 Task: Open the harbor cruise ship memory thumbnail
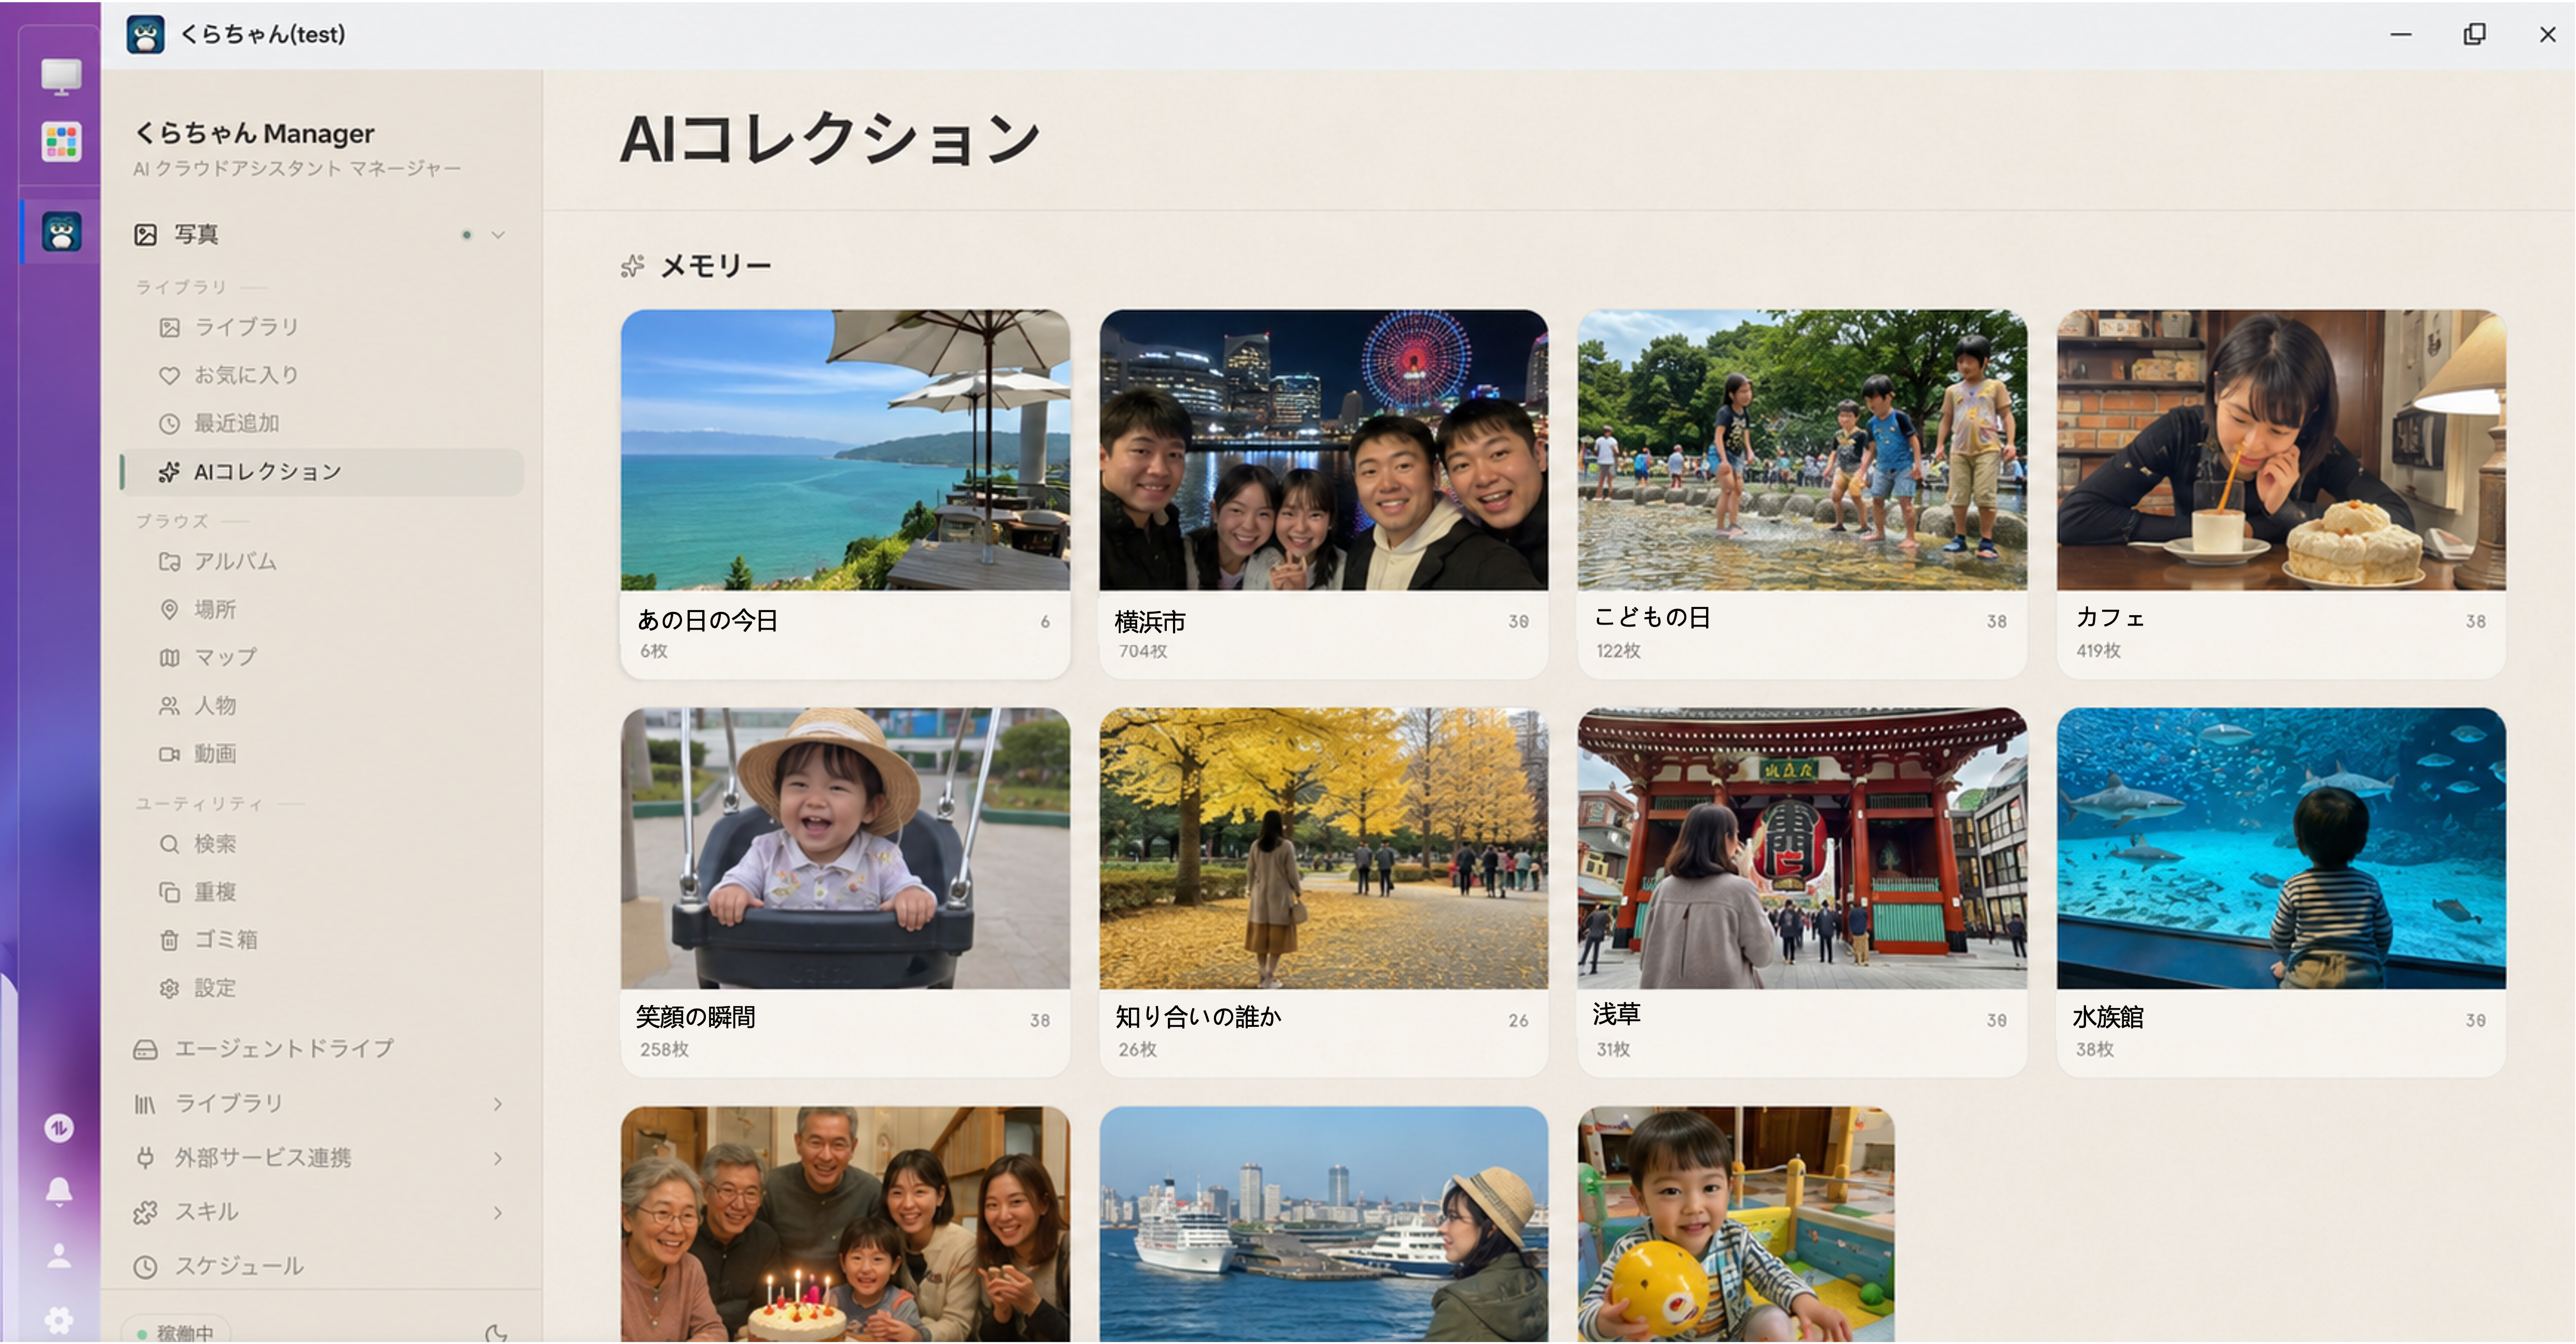click(1324, 1224)
